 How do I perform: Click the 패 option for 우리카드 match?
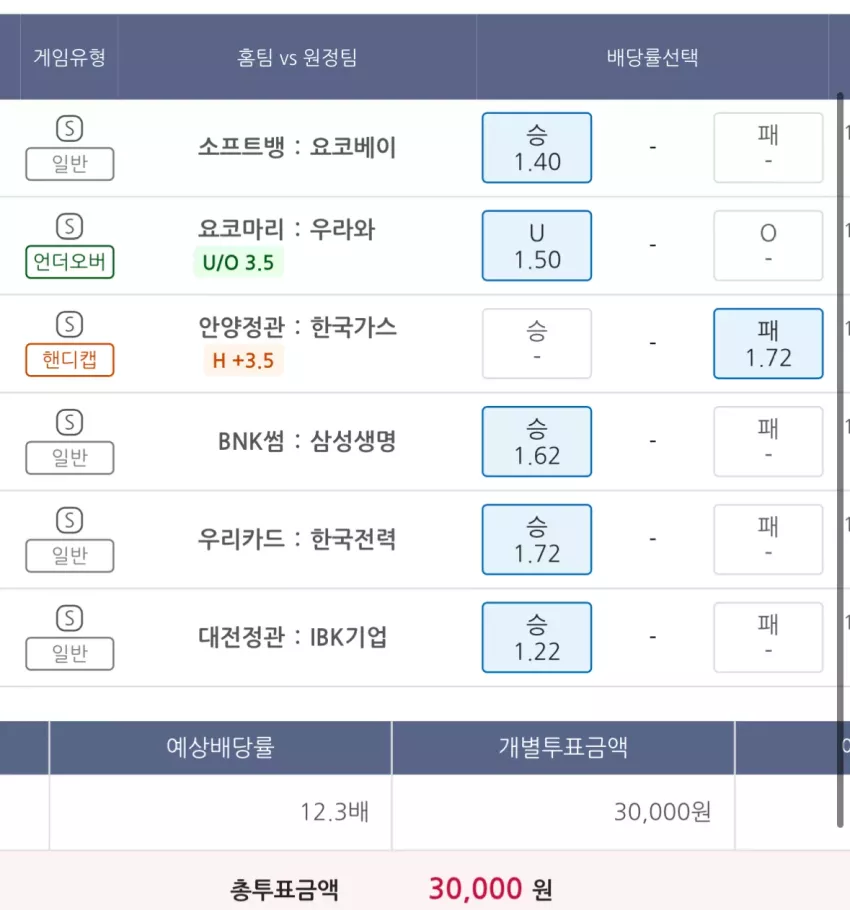pos(768,540)
